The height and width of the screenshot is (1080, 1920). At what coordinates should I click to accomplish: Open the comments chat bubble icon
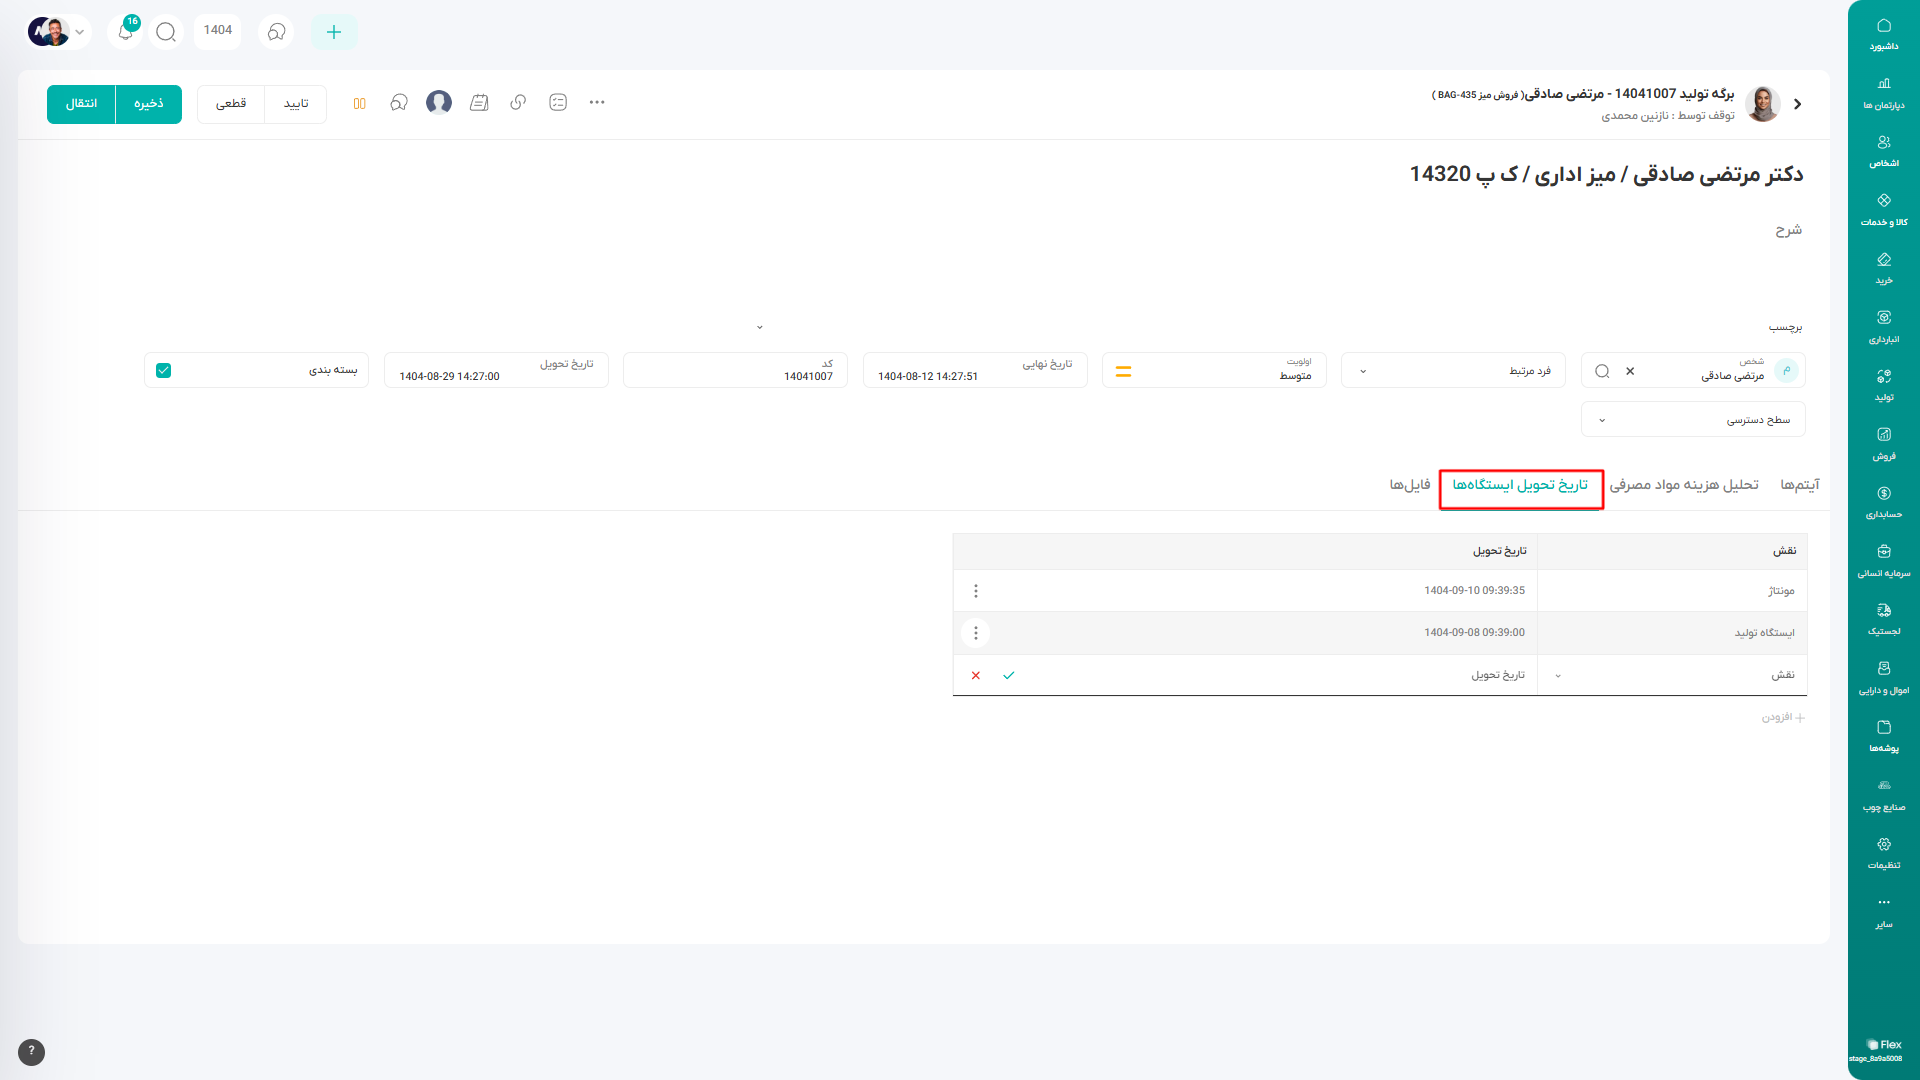[399, 103]
